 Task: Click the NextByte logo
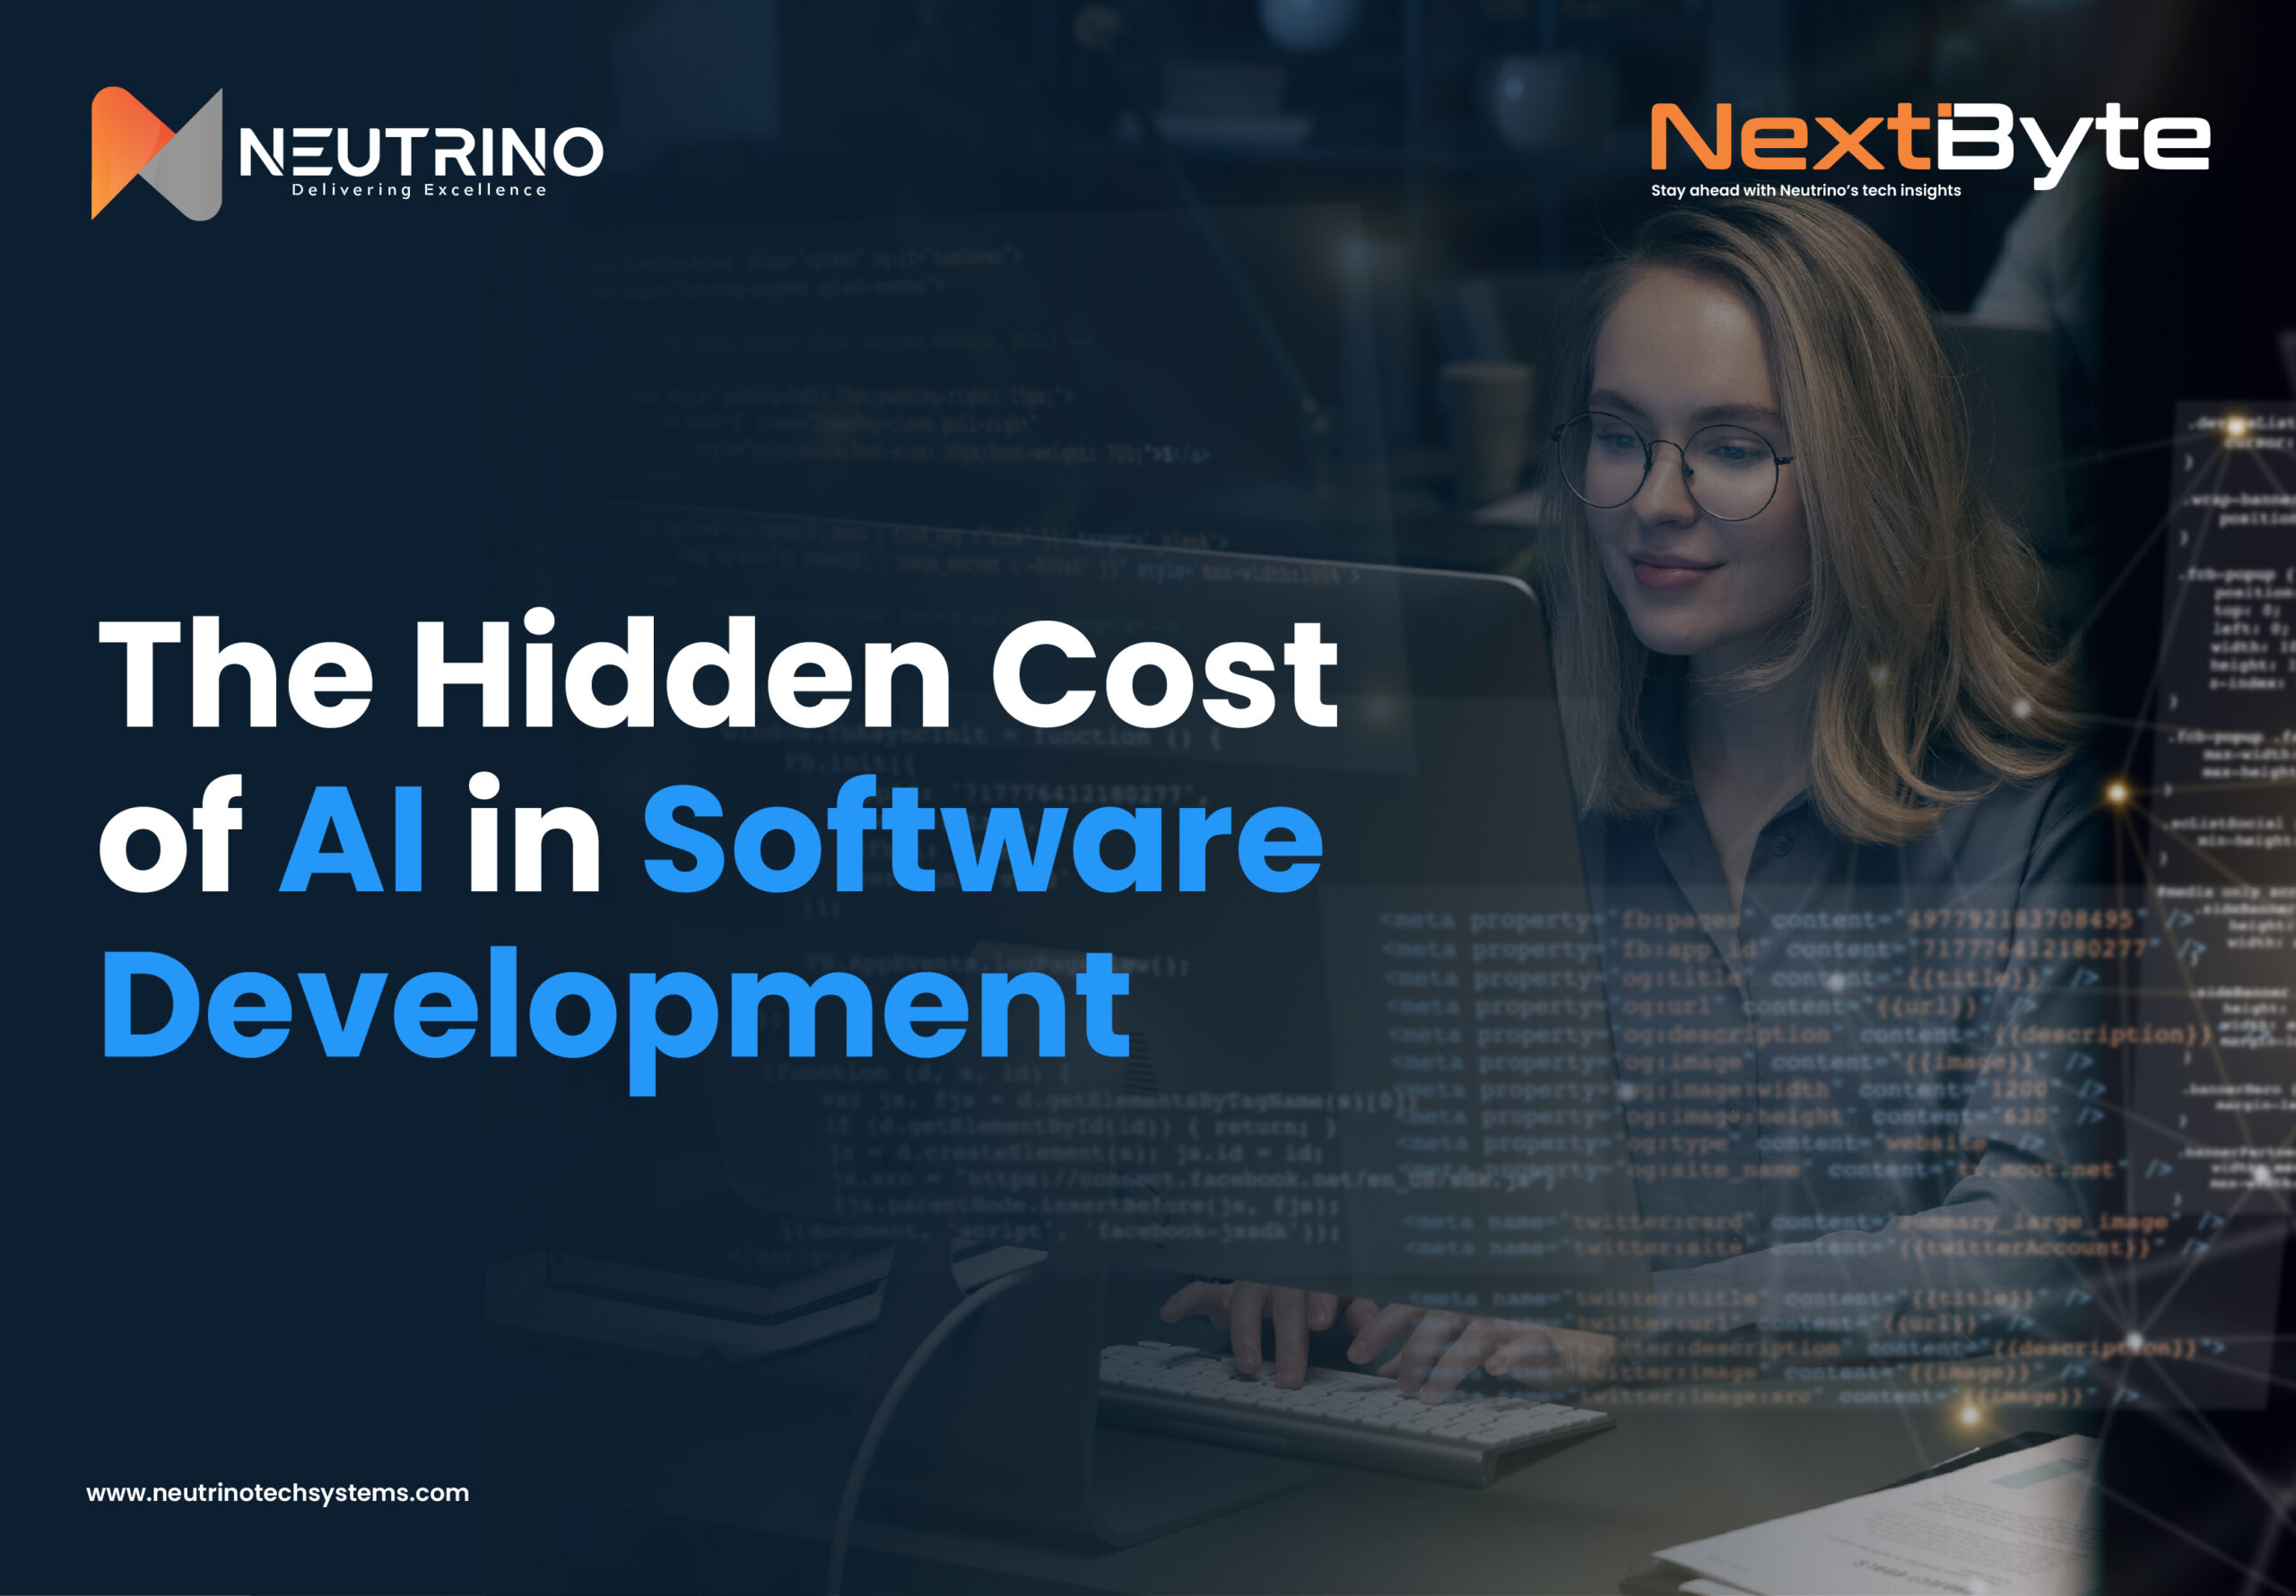tap(1928, 142)
